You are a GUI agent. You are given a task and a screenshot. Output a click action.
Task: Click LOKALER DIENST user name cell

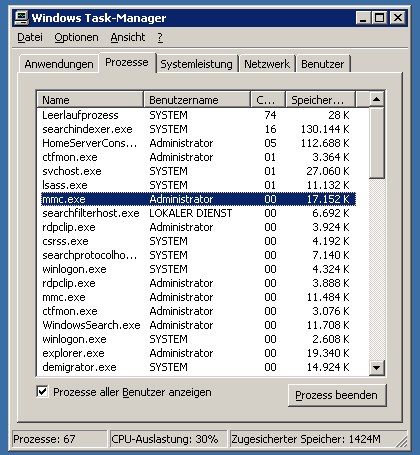point(190,213)
